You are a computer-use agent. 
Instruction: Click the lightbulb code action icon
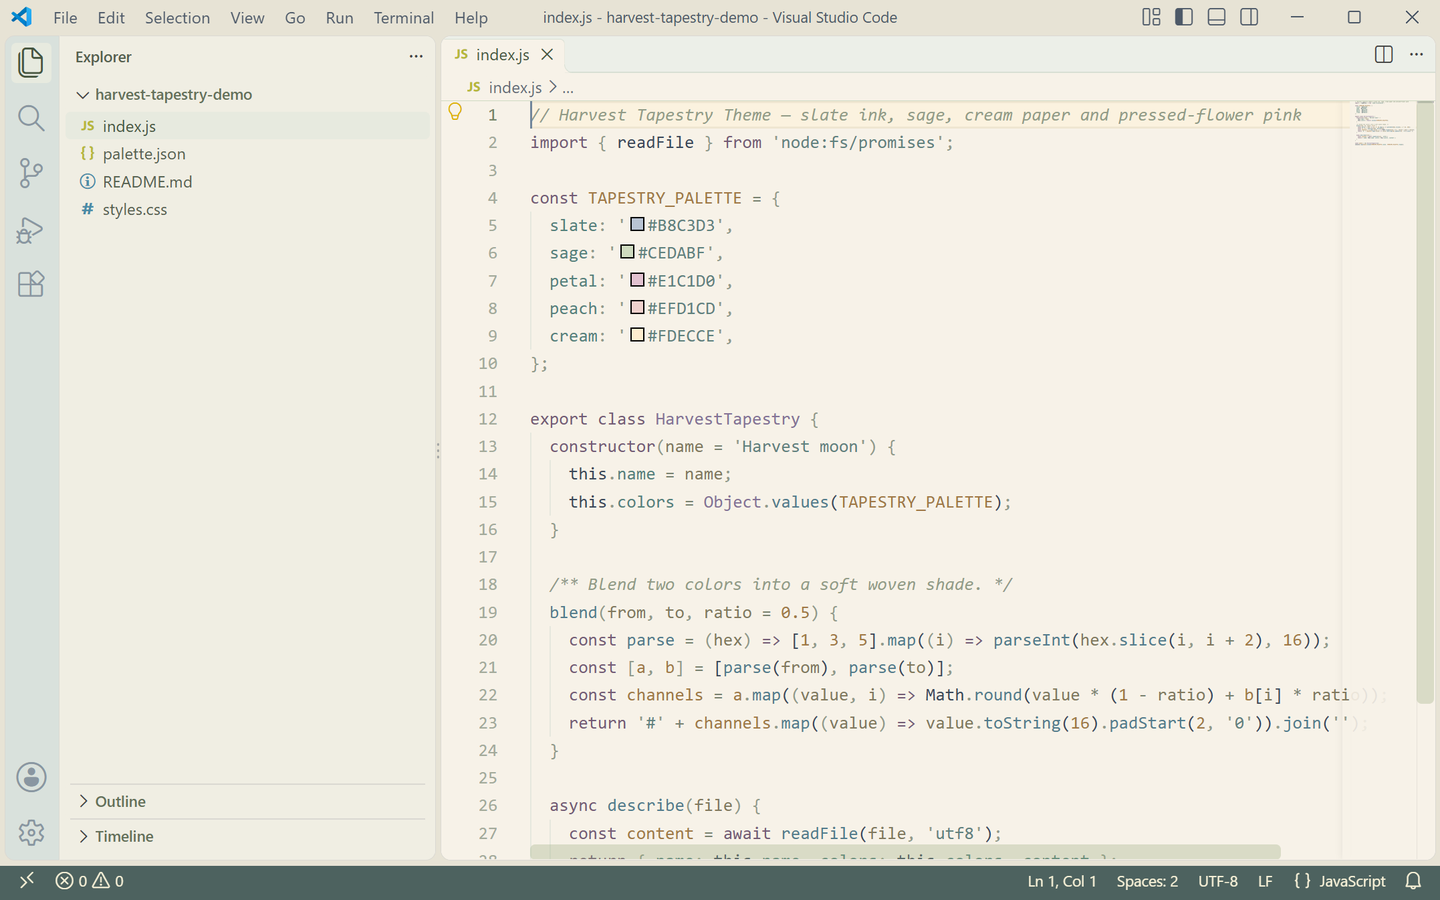click(455, 112)
